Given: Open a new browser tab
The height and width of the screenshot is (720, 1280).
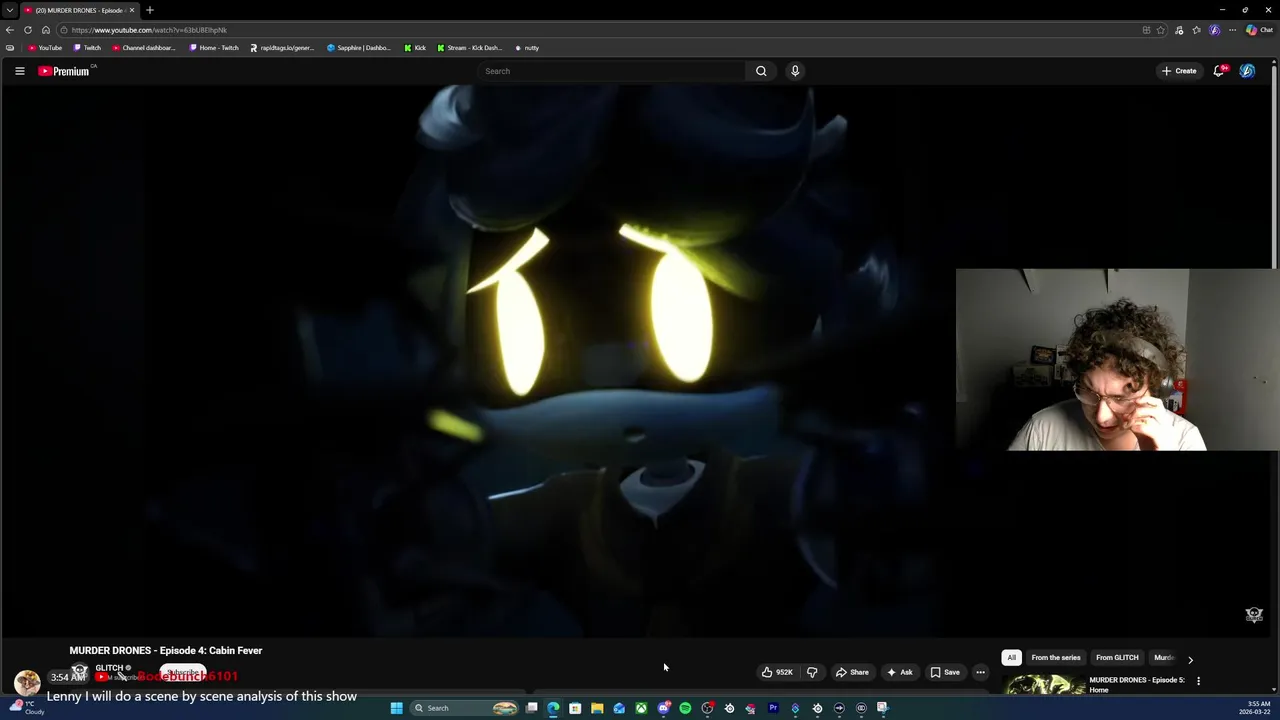Looking at the screenshot, I should [x=149, y=10].
